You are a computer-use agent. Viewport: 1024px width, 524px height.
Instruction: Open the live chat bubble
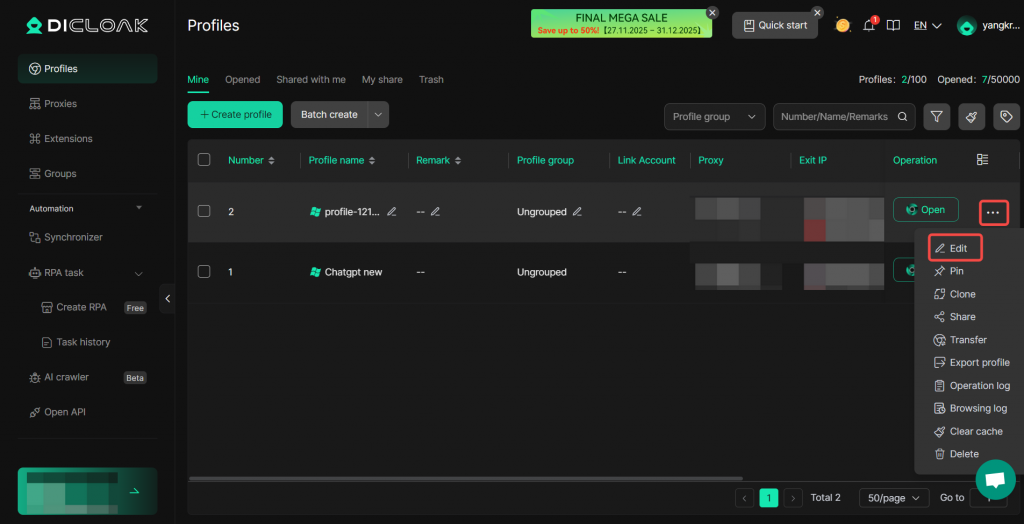click(994, 479)
